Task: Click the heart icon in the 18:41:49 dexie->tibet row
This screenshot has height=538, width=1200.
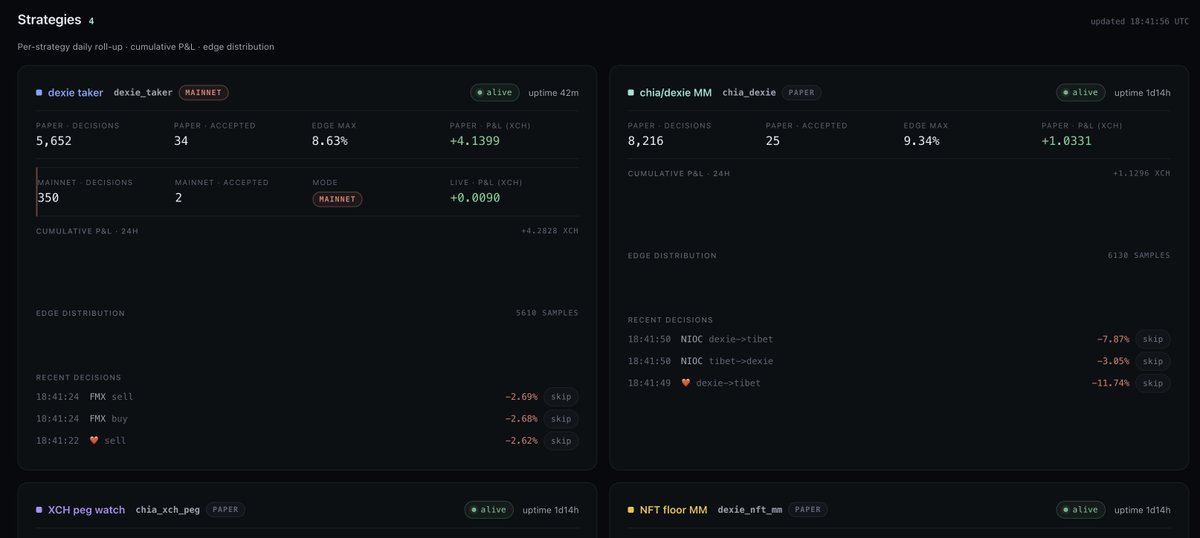Action: [x=687, y=383]
